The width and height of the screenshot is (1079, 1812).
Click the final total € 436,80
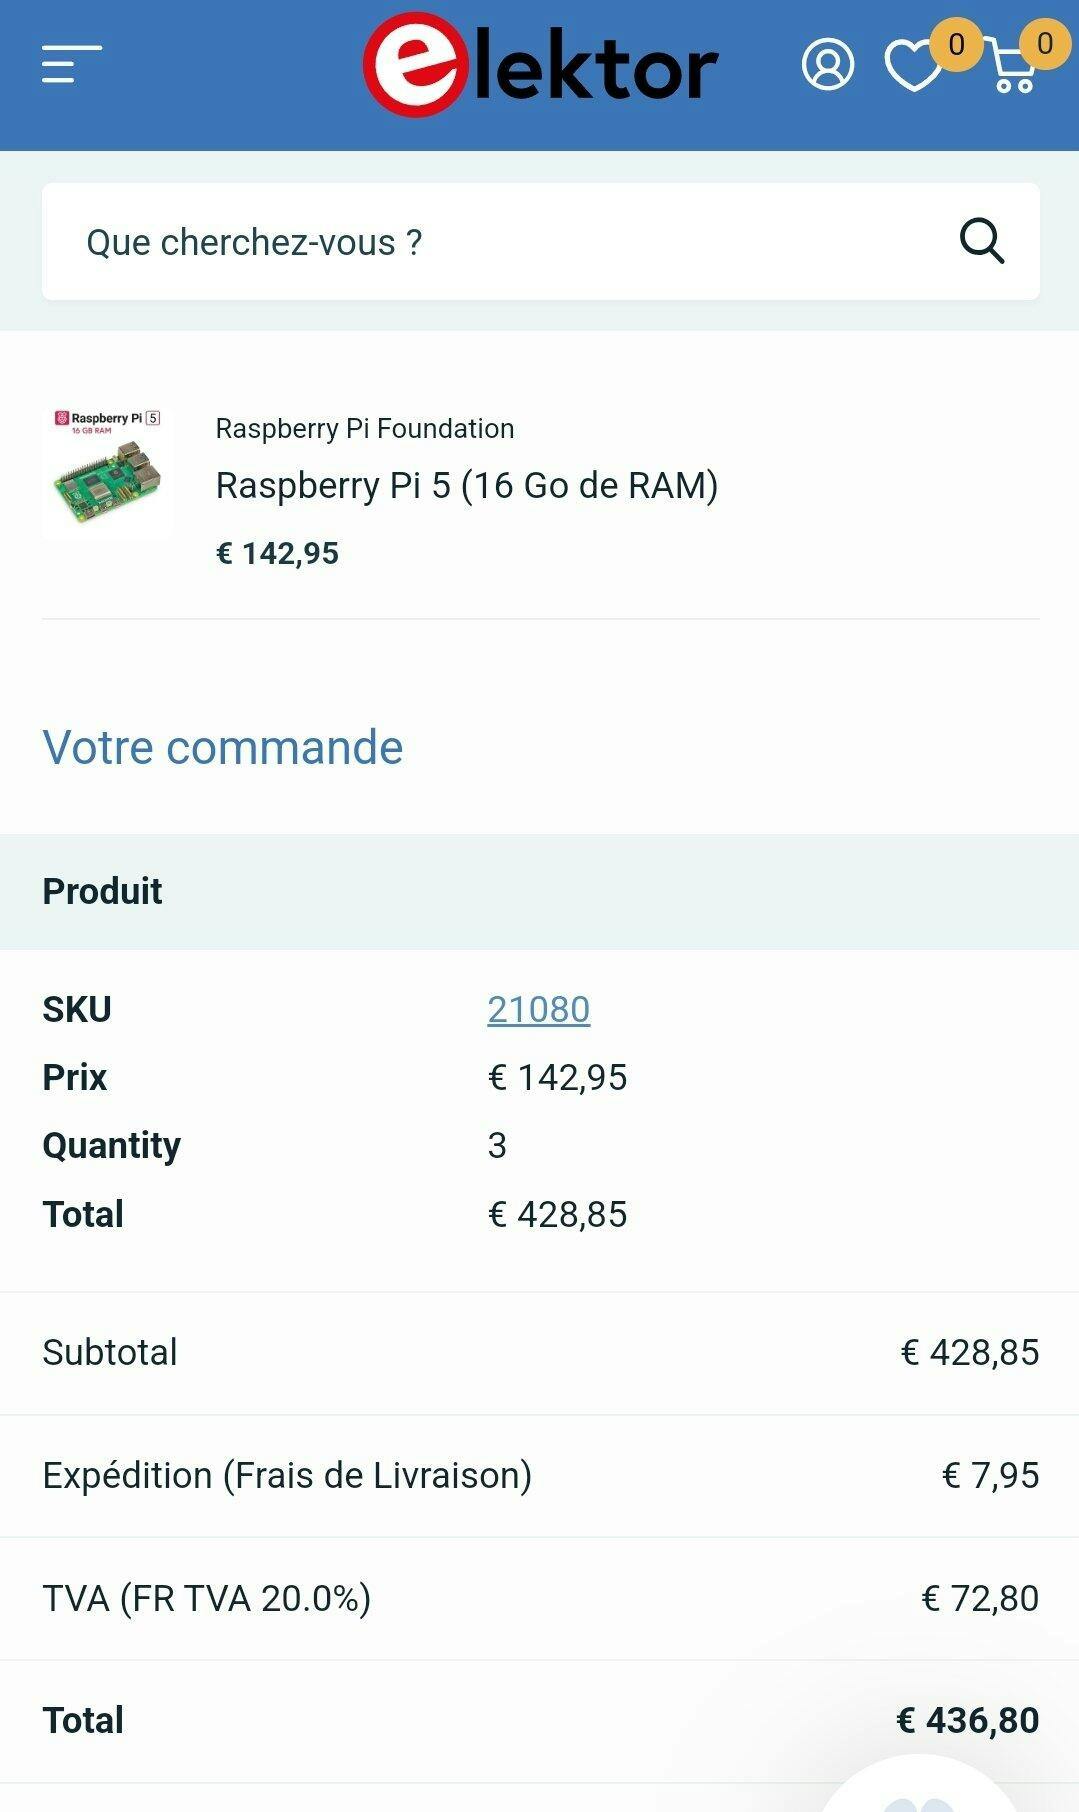tap(967, 1721)
